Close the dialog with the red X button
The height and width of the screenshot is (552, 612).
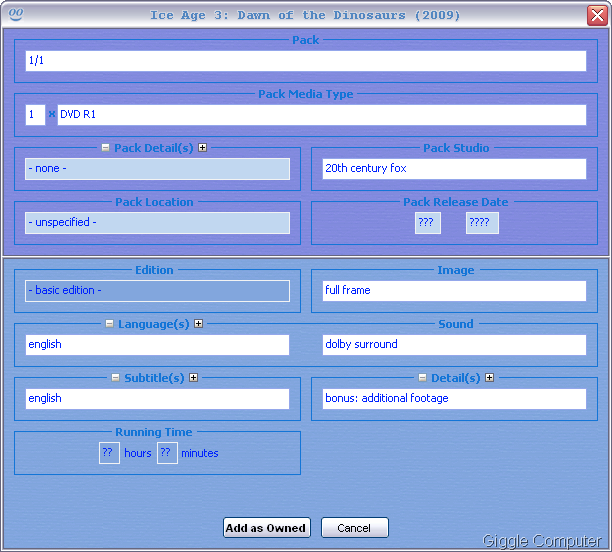click(x=597, y=15)
